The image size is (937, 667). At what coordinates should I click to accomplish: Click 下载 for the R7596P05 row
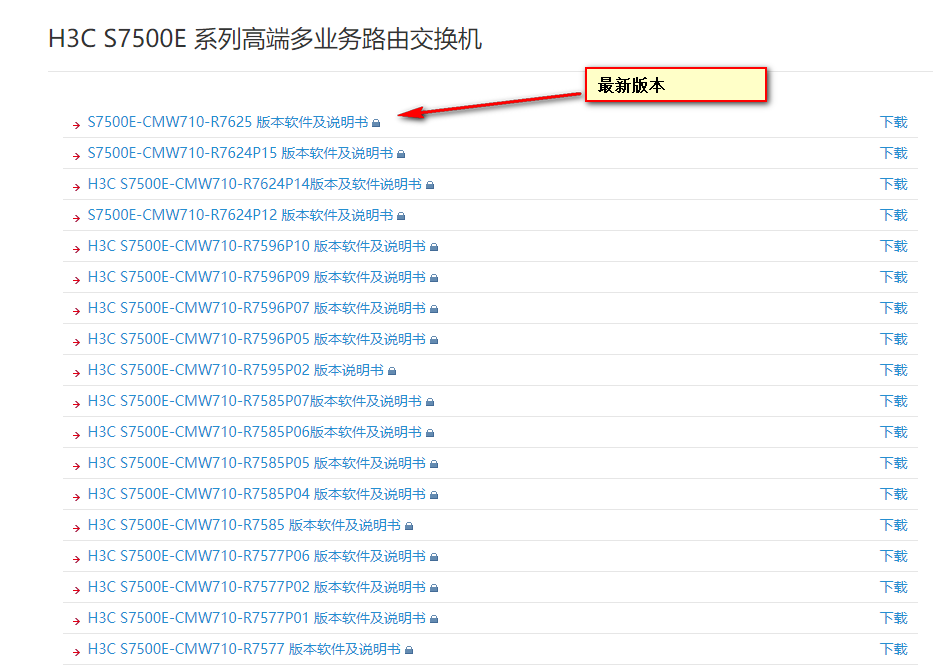pyautogui.click(x=894, y=339)
